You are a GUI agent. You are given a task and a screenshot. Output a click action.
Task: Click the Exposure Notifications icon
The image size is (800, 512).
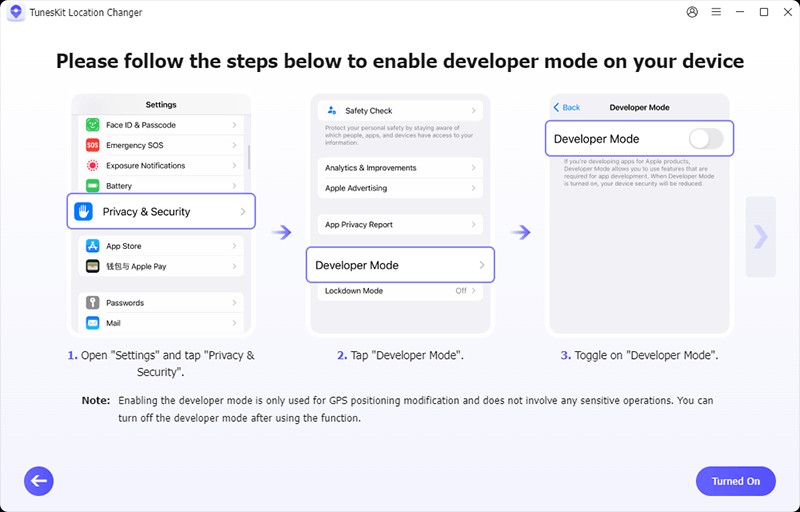92,166
